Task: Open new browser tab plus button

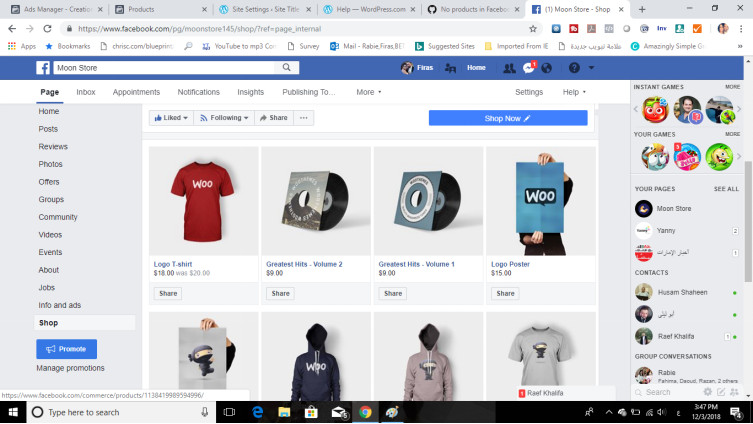Action: point(642,9)
